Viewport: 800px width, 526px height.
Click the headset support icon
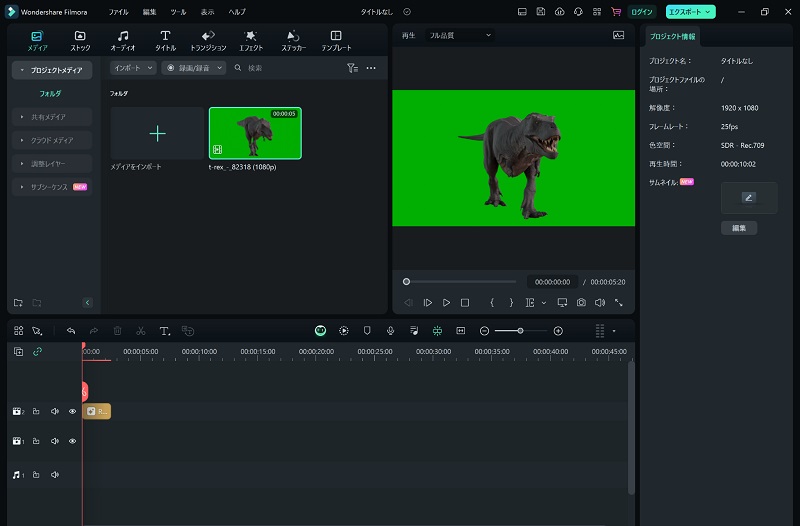point(578,12)
